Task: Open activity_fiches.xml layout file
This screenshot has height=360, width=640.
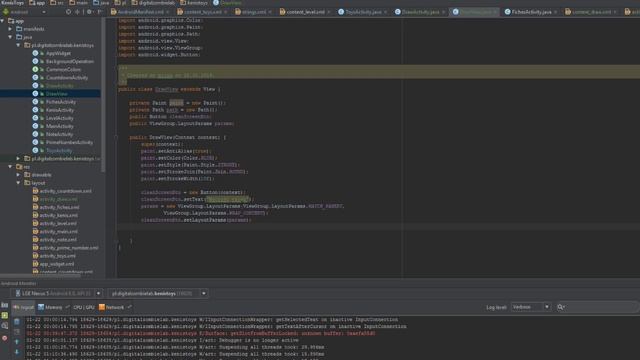Action: pyautogui.click(x=59, y=207)
